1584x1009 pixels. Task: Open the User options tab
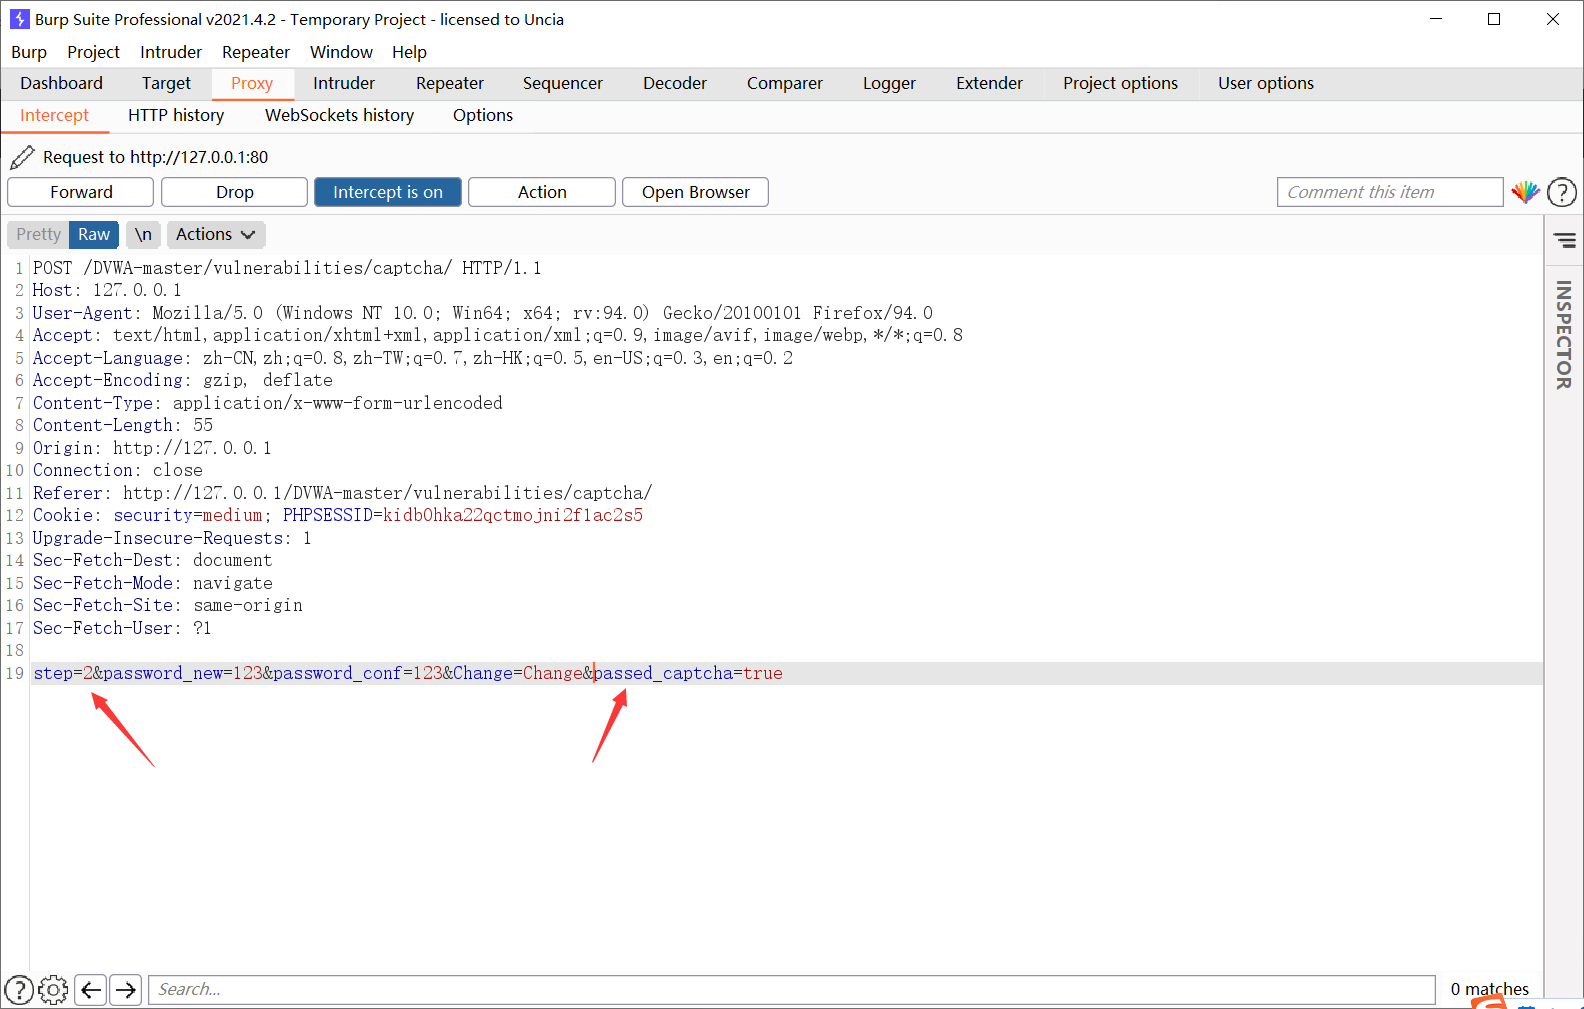pyautogui.click(x=1266, y=83)
